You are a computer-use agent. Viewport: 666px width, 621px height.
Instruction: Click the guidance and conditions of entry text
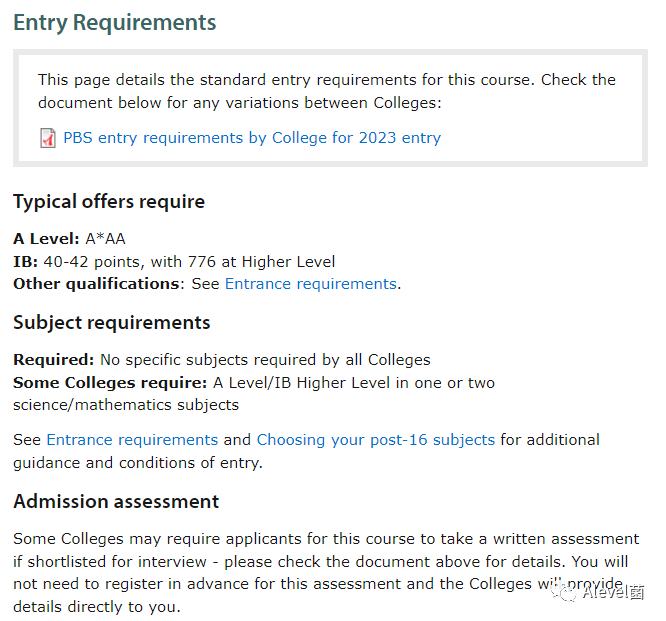coord(138,463)
